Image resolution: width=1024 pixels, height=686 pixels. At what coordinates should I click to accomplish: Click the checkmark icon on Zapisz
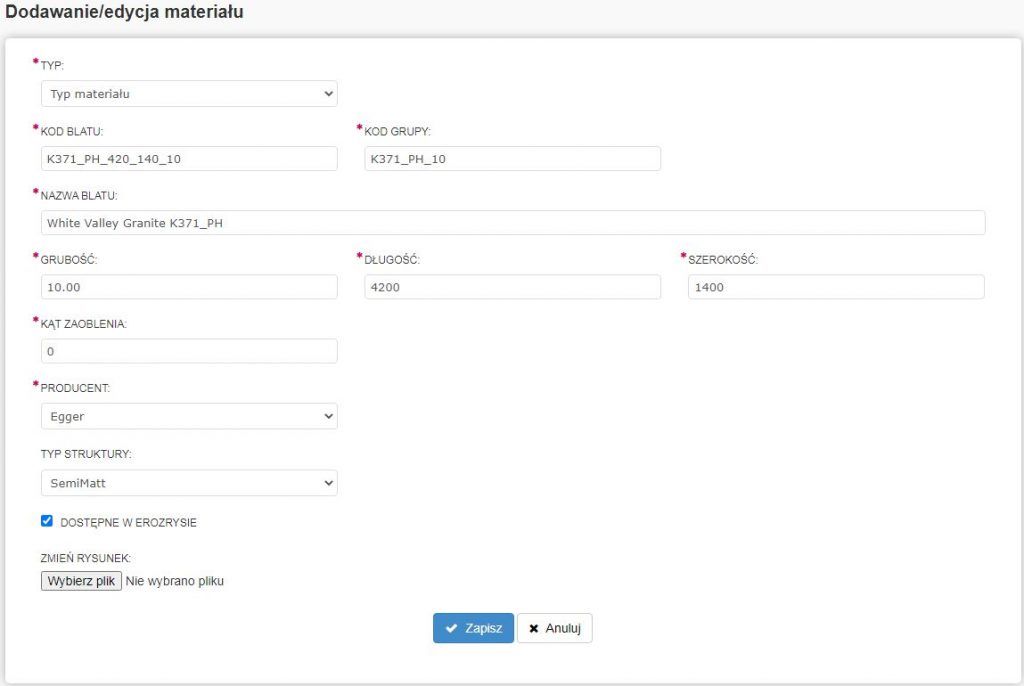(452, 629)
